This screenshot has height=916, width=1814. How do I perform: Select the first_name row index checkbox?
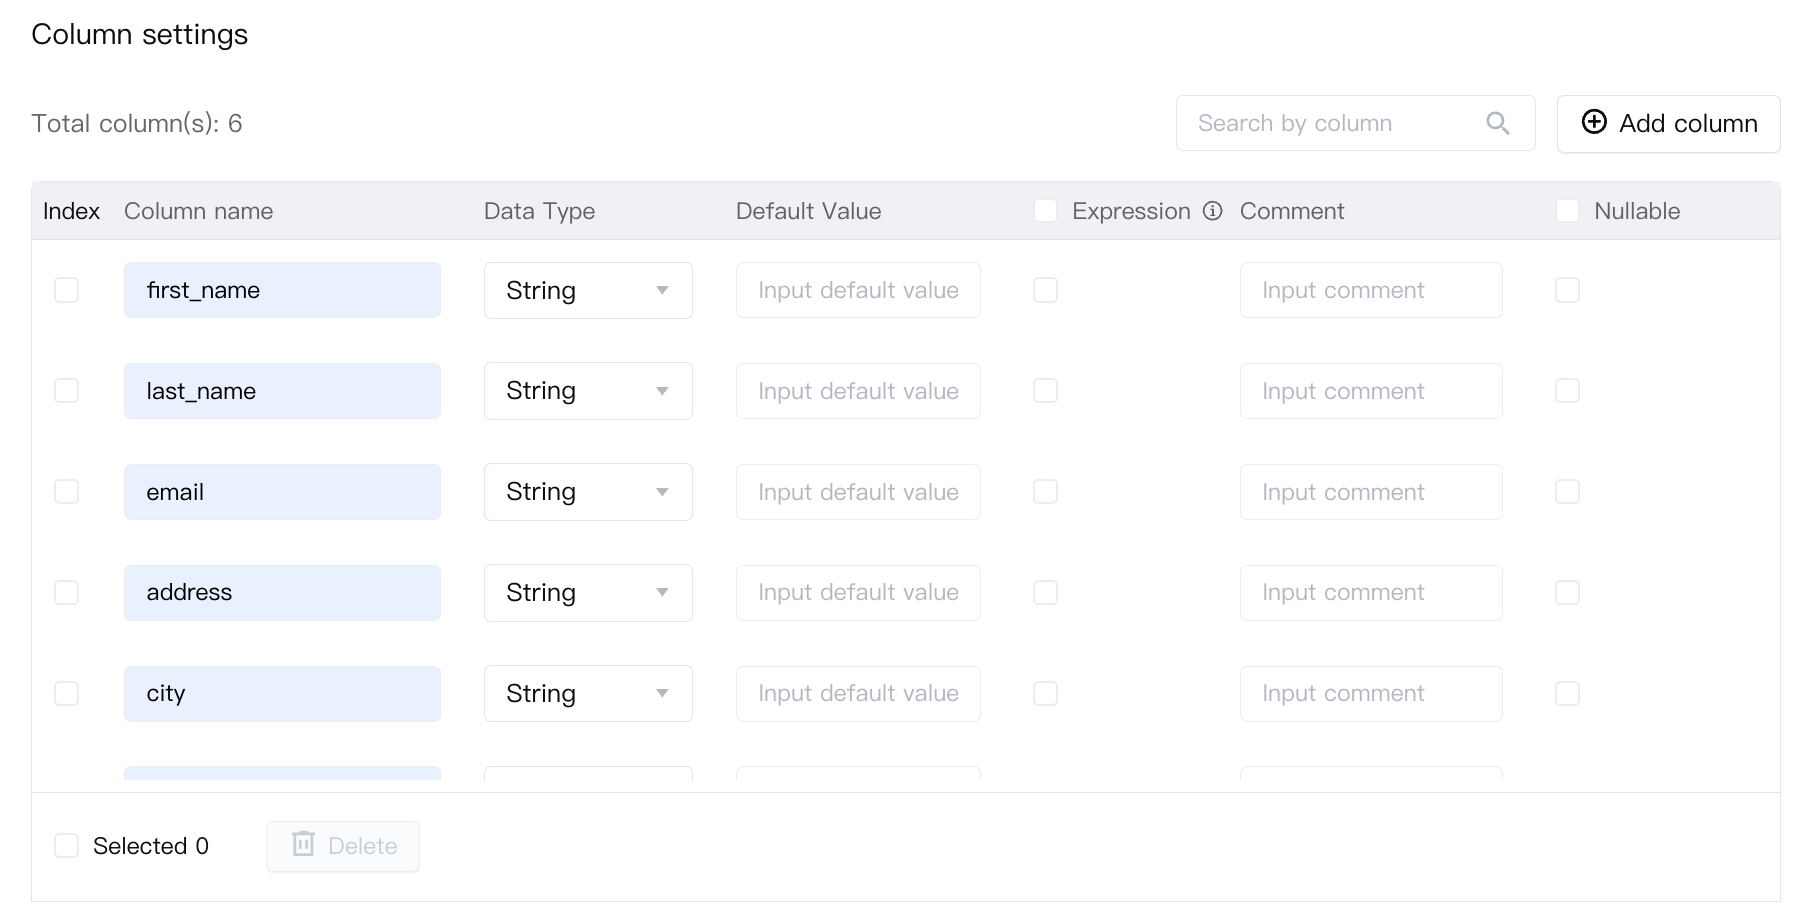pos(67,290)
